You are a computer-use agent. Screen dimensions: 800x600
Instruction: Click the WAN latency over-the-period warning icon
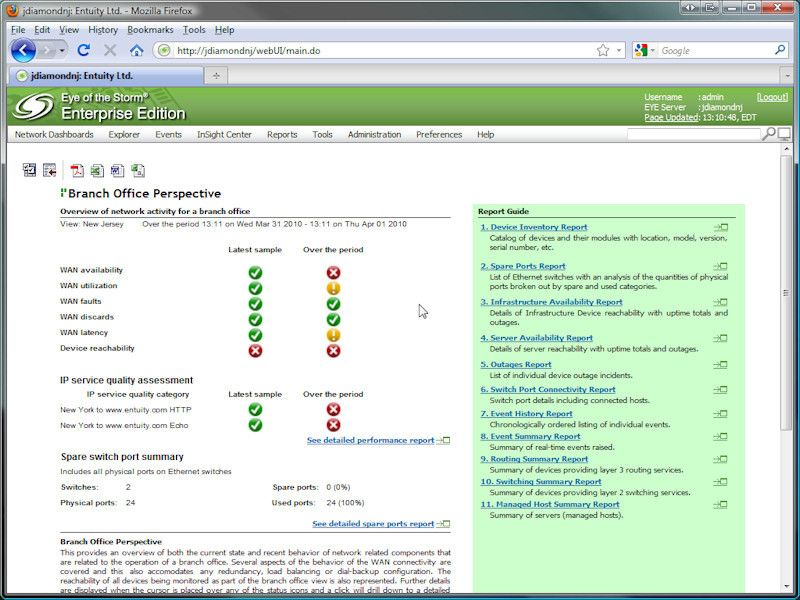[333, 335]
